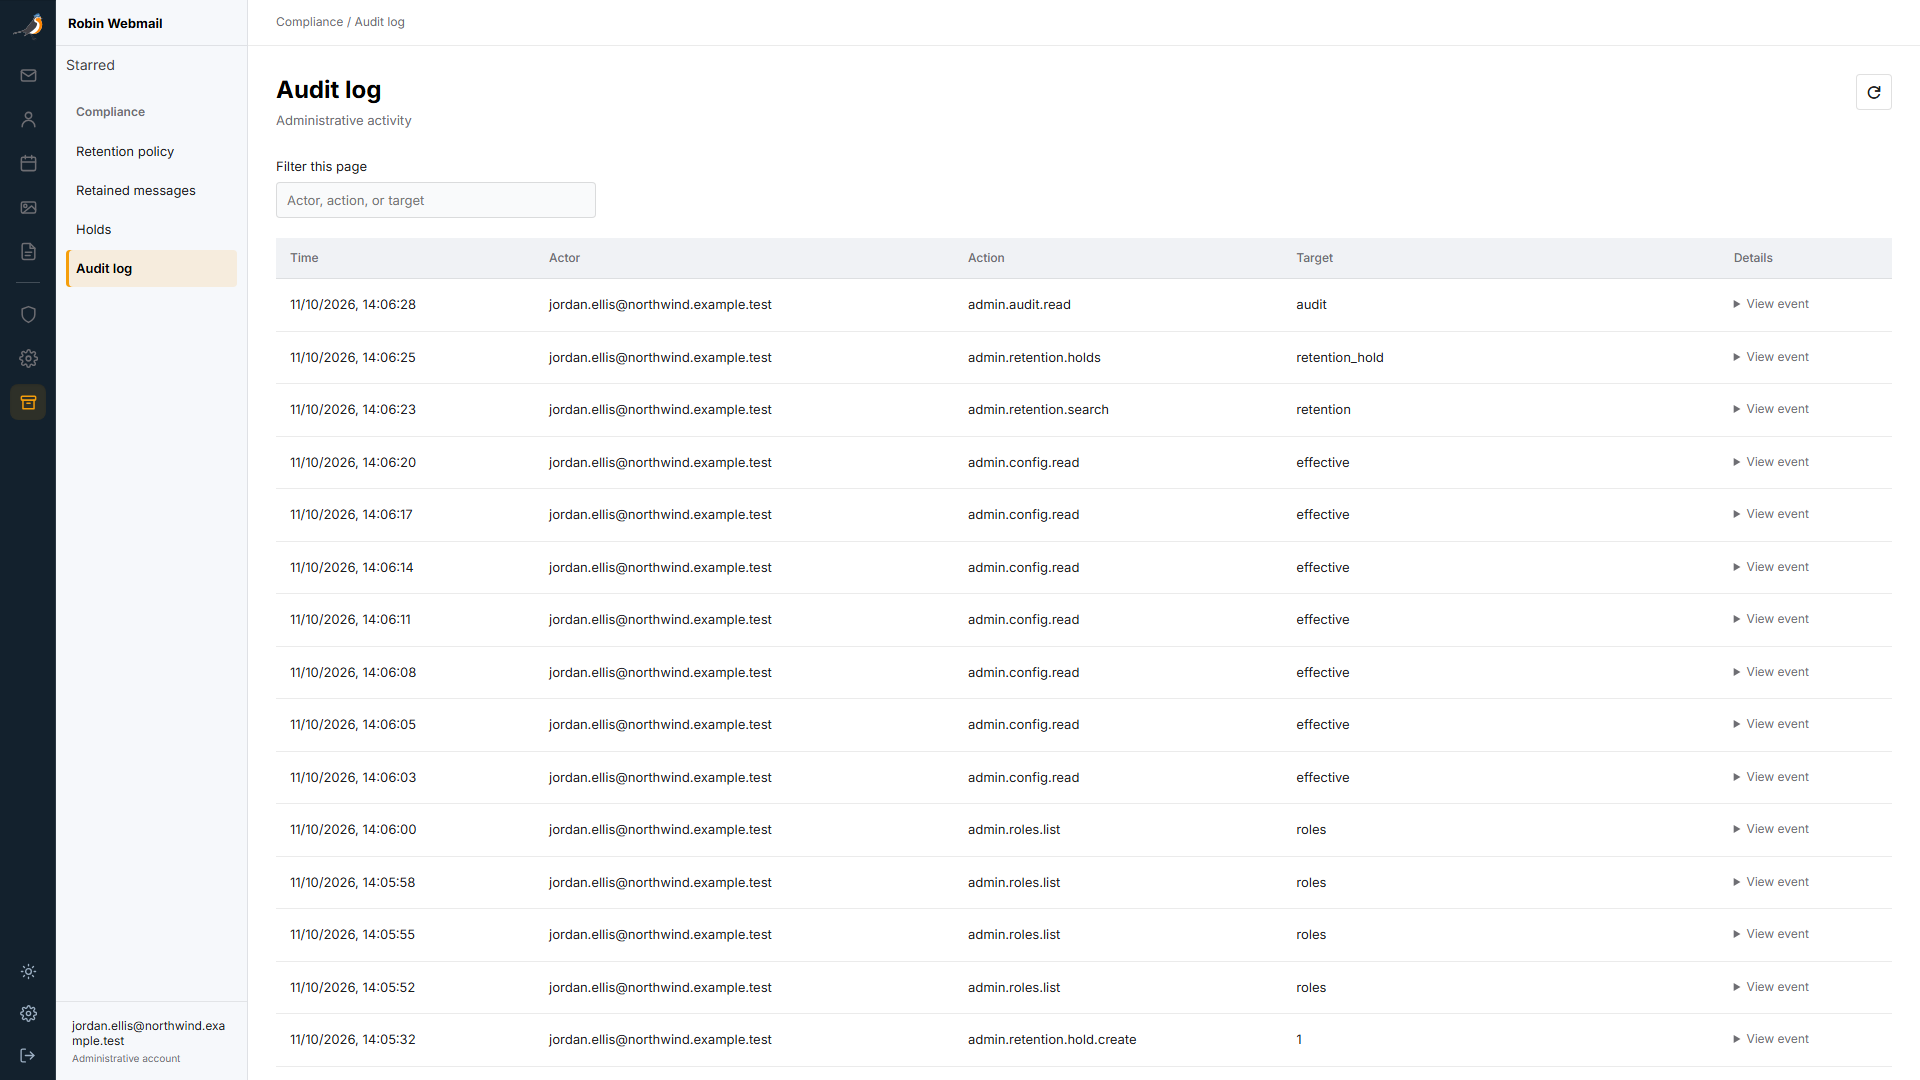1920x1080 pixels.
Task: Go to the Holds page
Action: 151,229
